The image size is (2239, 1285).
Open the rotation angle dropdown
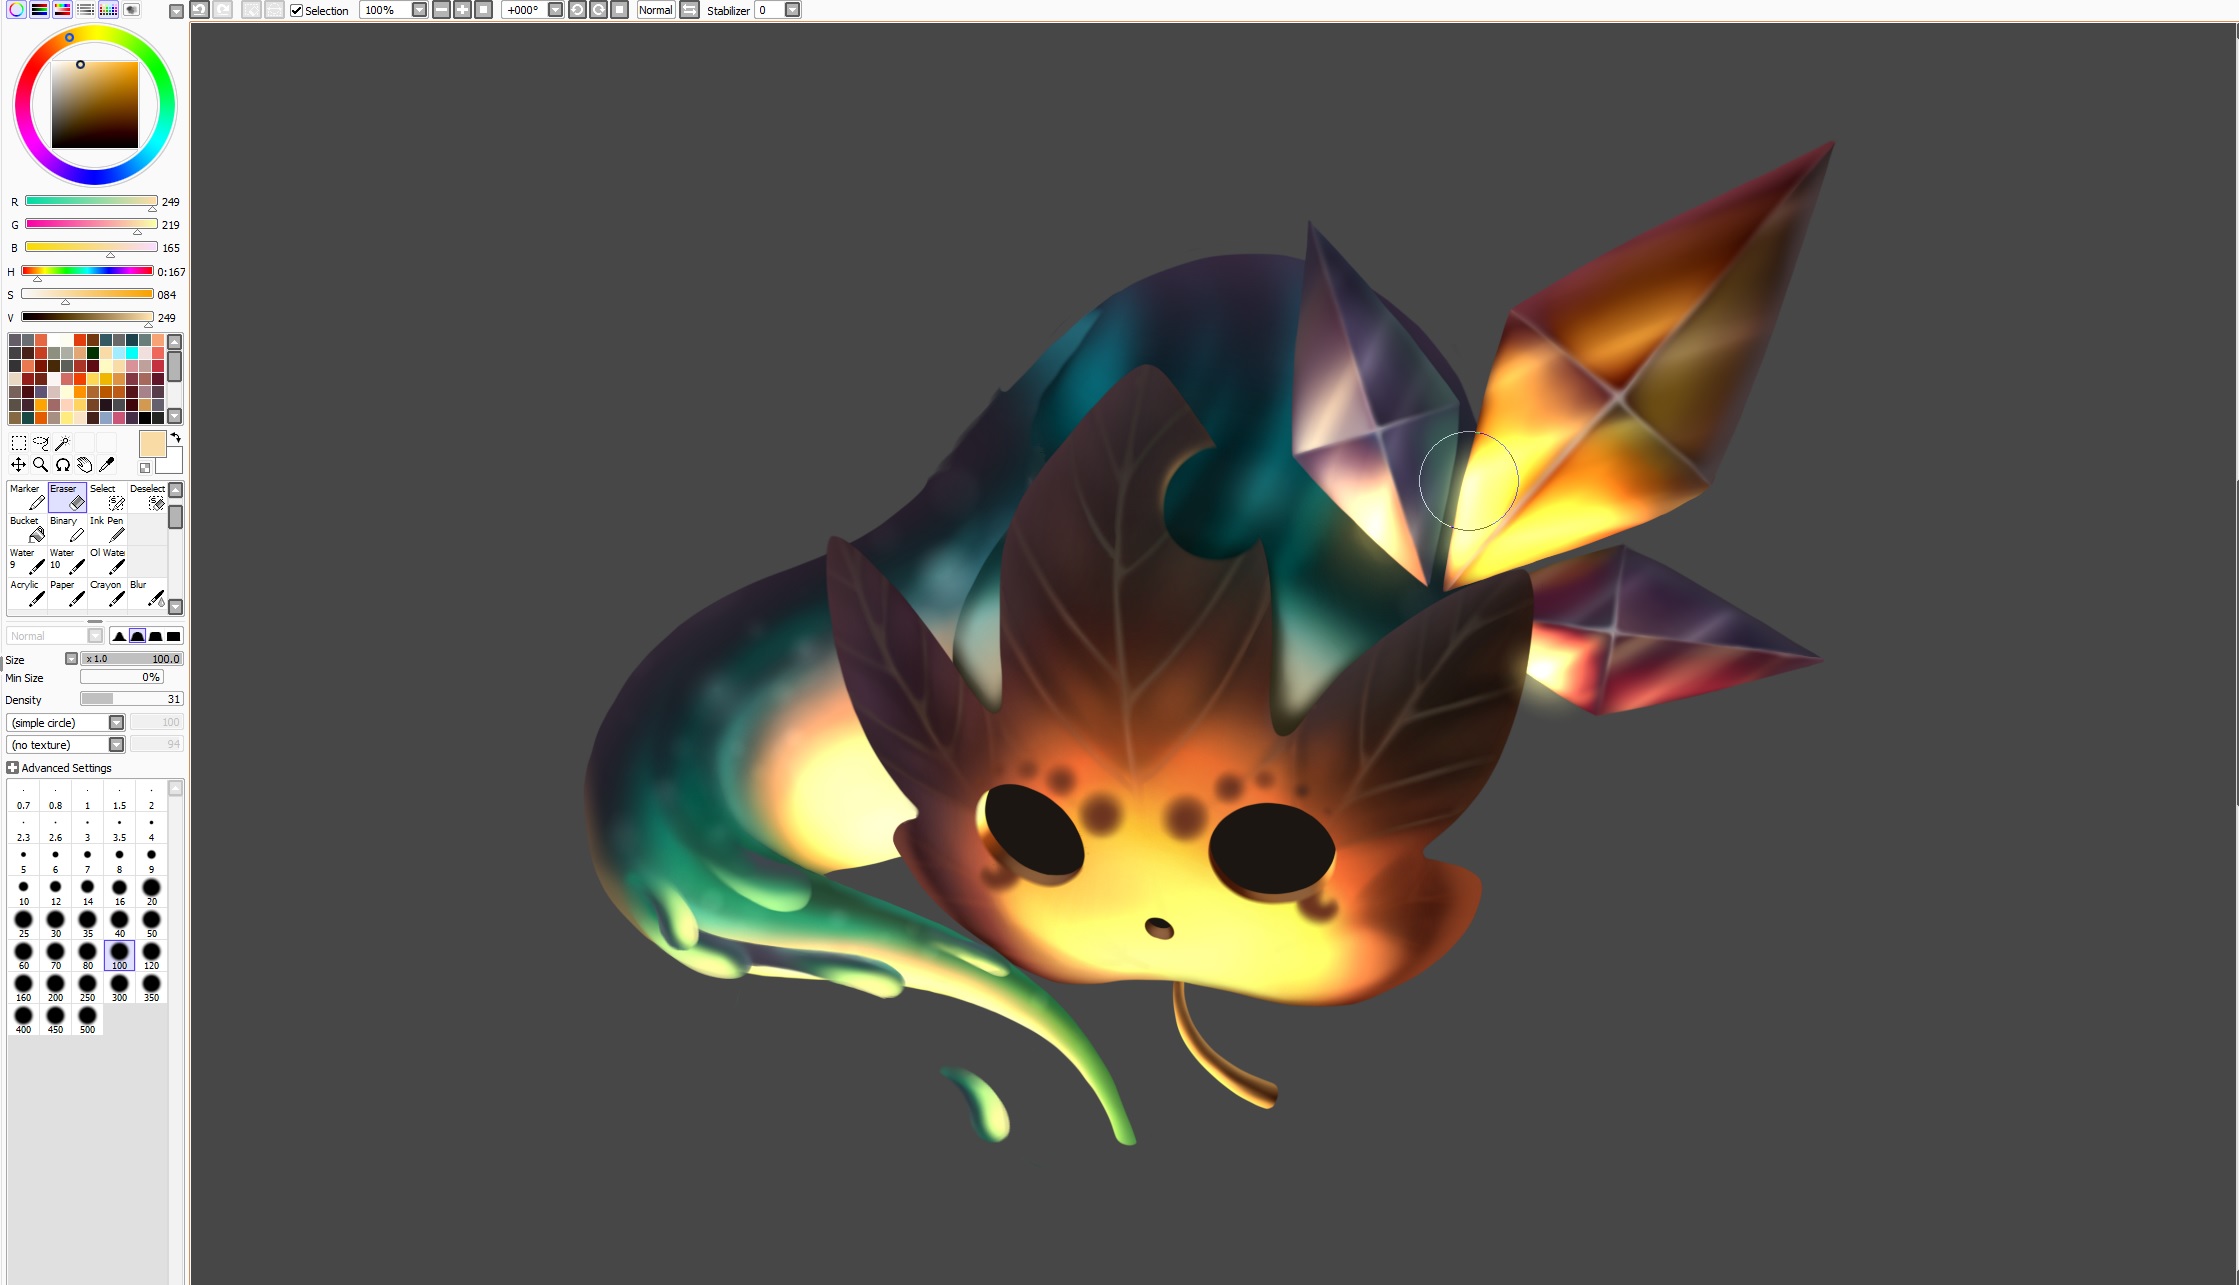pyautogui.click(x=555, y=10)
